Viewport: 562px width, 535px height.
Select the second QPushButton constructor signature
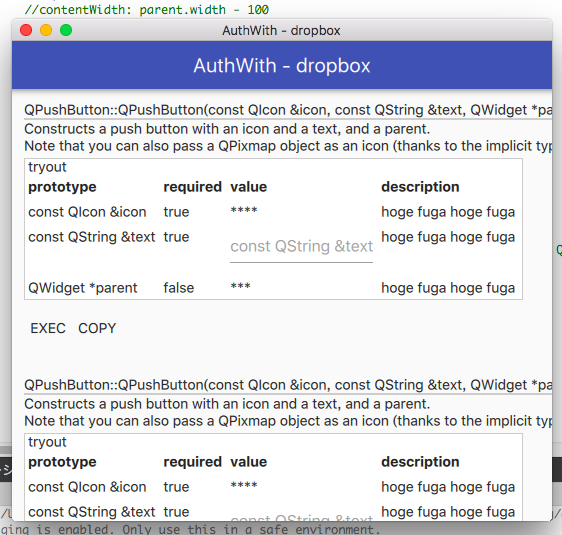[288, 385]
